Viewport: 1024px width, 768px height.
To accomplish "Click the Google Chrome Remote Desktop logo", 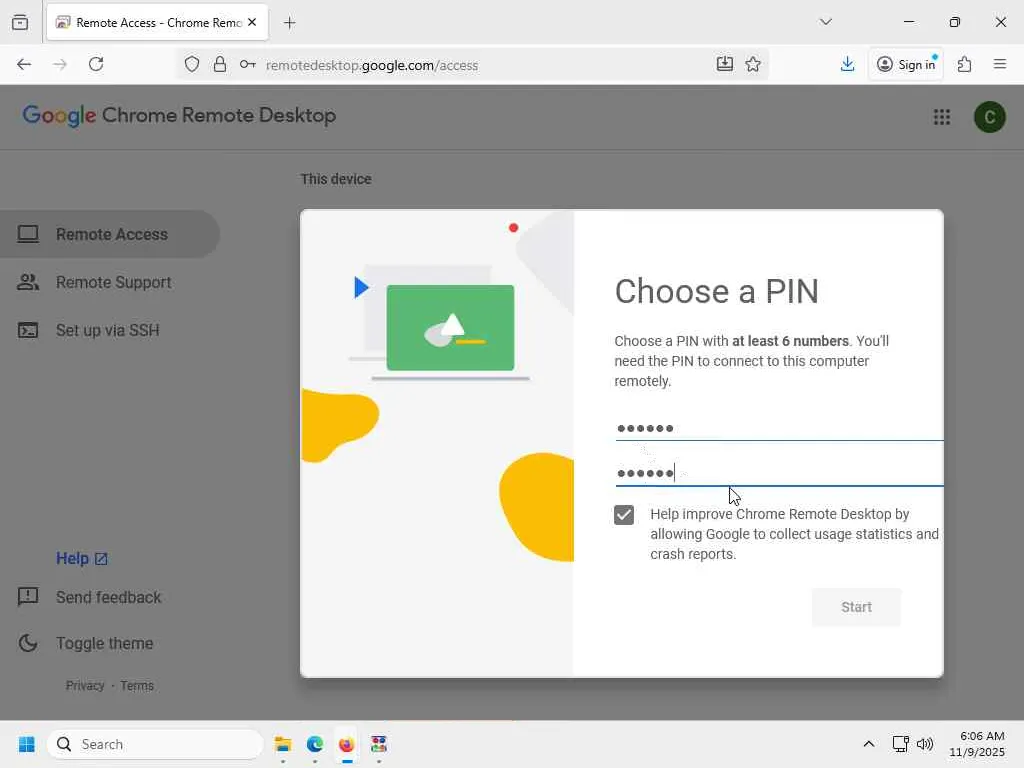I will click(x=179, y=116).
